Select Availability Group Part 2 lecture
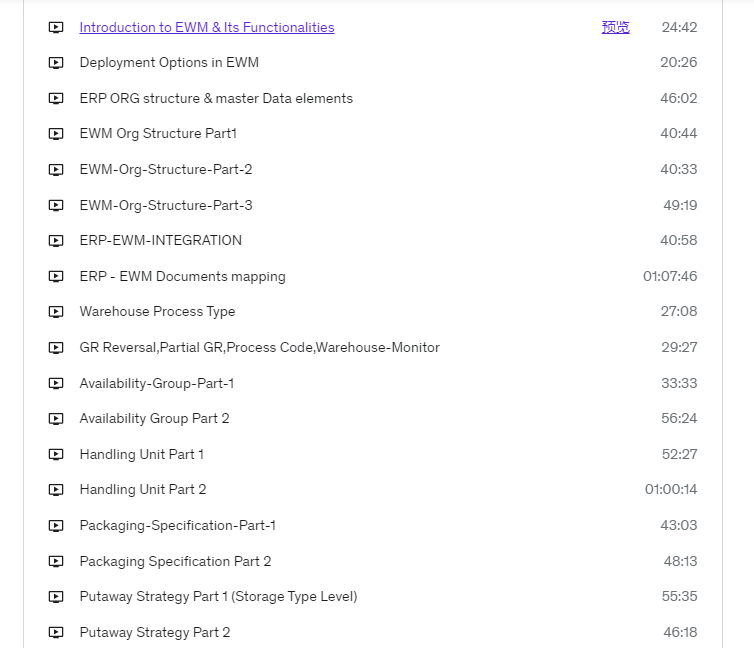This screenshot has width=754, height=648. pyautogui.click(x=154, y=419)
